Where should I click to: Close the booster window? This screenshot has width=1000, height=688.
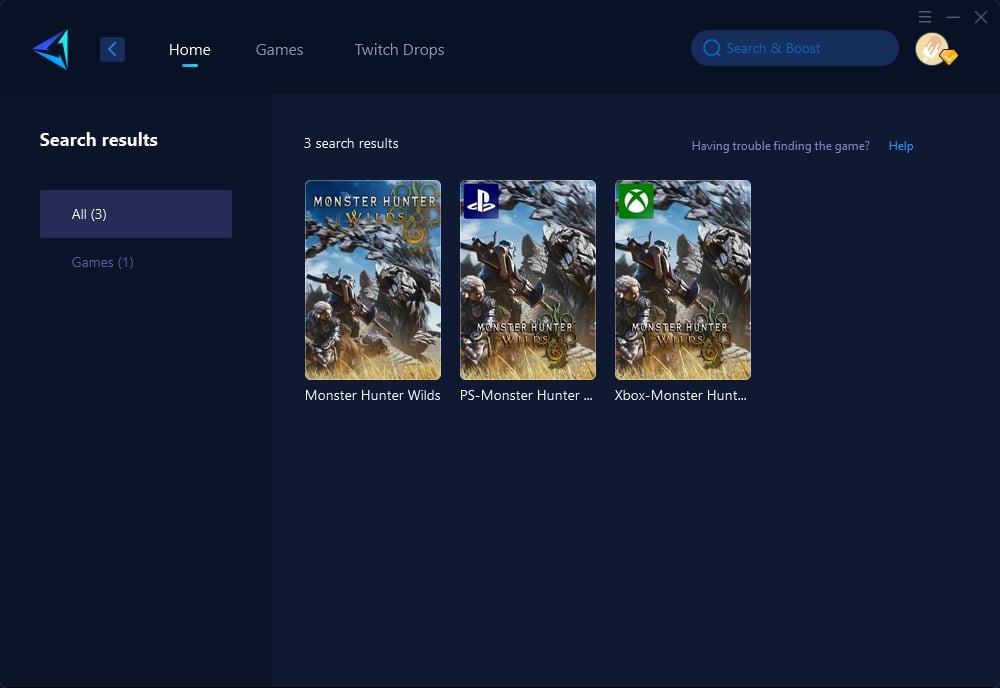point(981,17)
